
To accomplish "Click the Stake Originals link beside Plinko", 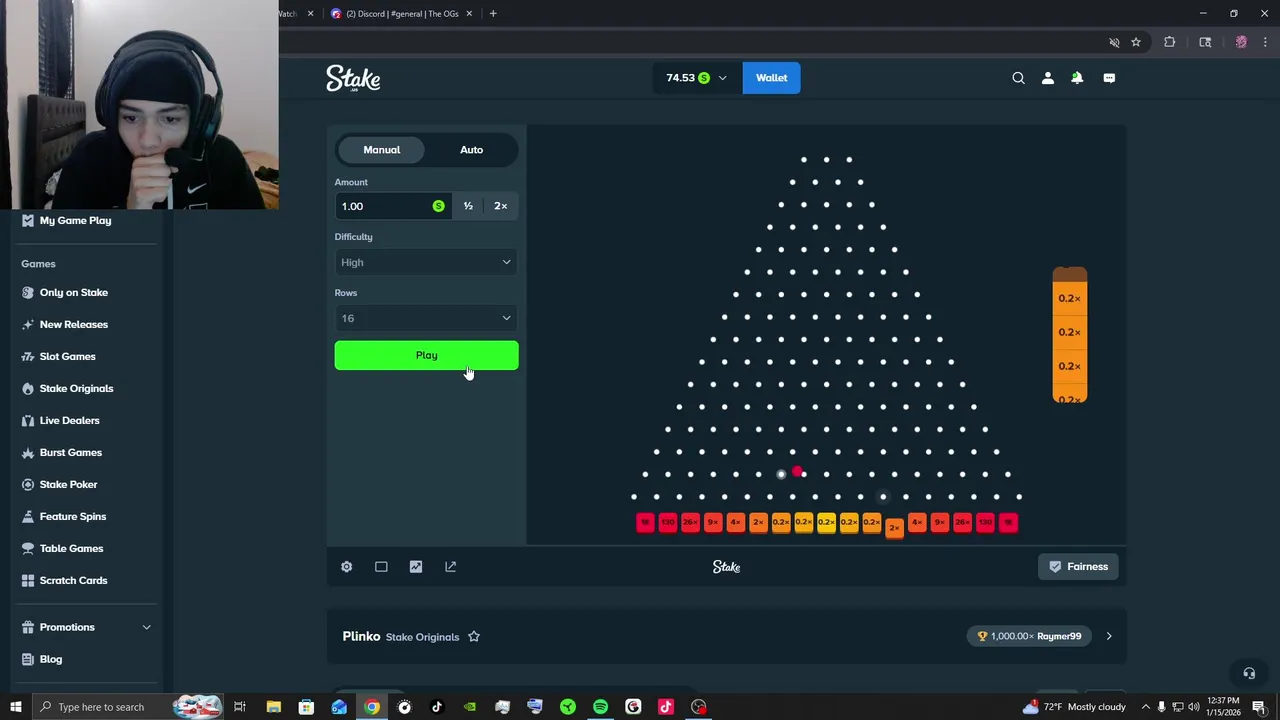I will tap(422, 637).
